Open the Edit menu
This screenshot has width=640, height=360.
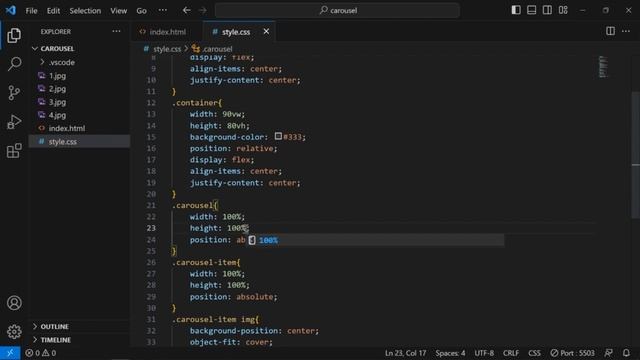53,11
